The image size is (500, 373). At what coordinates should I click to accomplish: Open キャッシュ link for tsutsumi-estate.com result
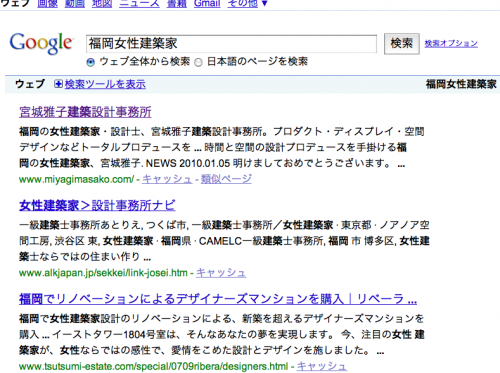tap(322, 366)
